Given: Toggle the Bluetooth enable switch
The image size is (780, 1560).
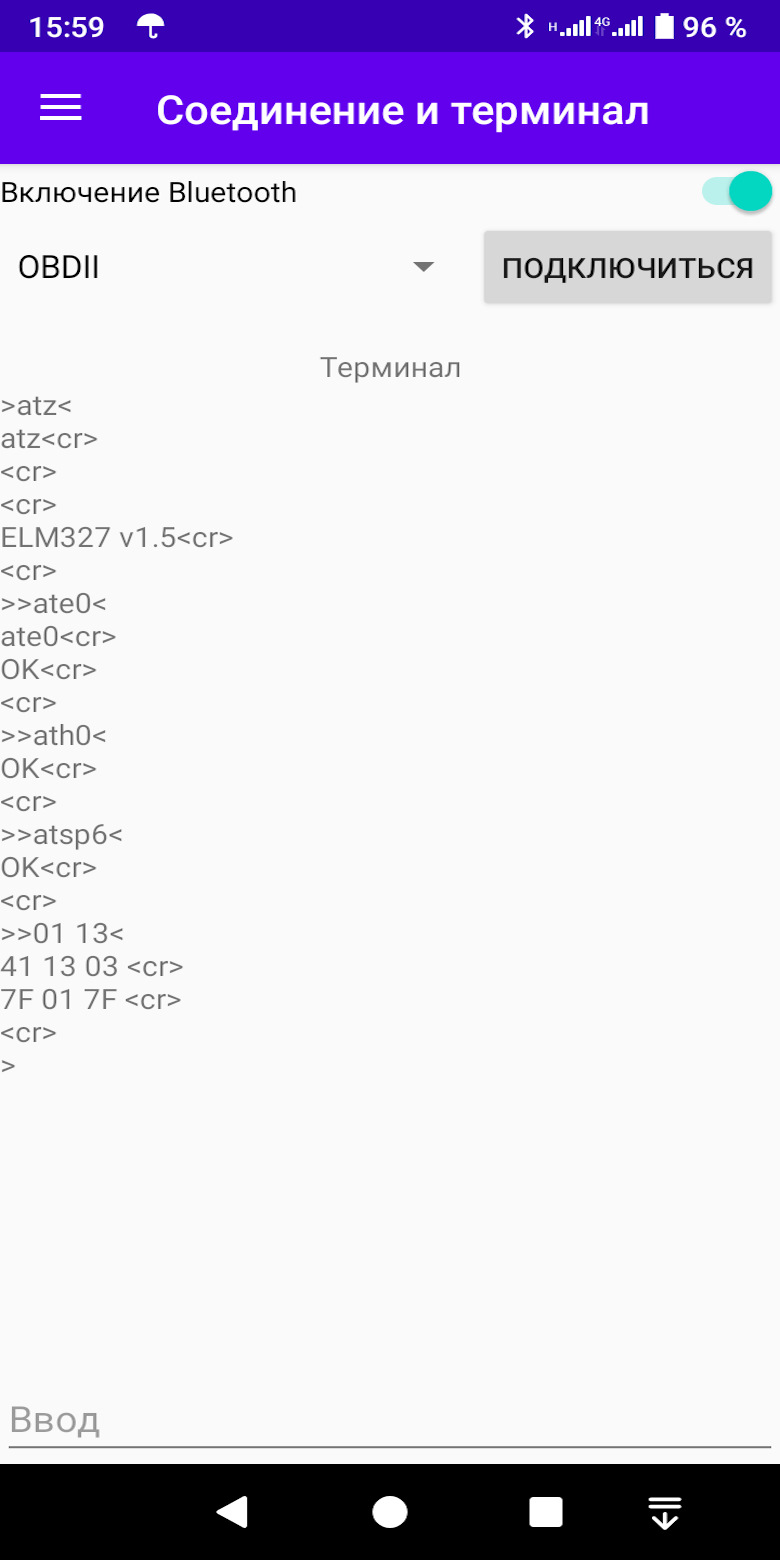Looking at the screenshot, I should click(x=737, y=192).
